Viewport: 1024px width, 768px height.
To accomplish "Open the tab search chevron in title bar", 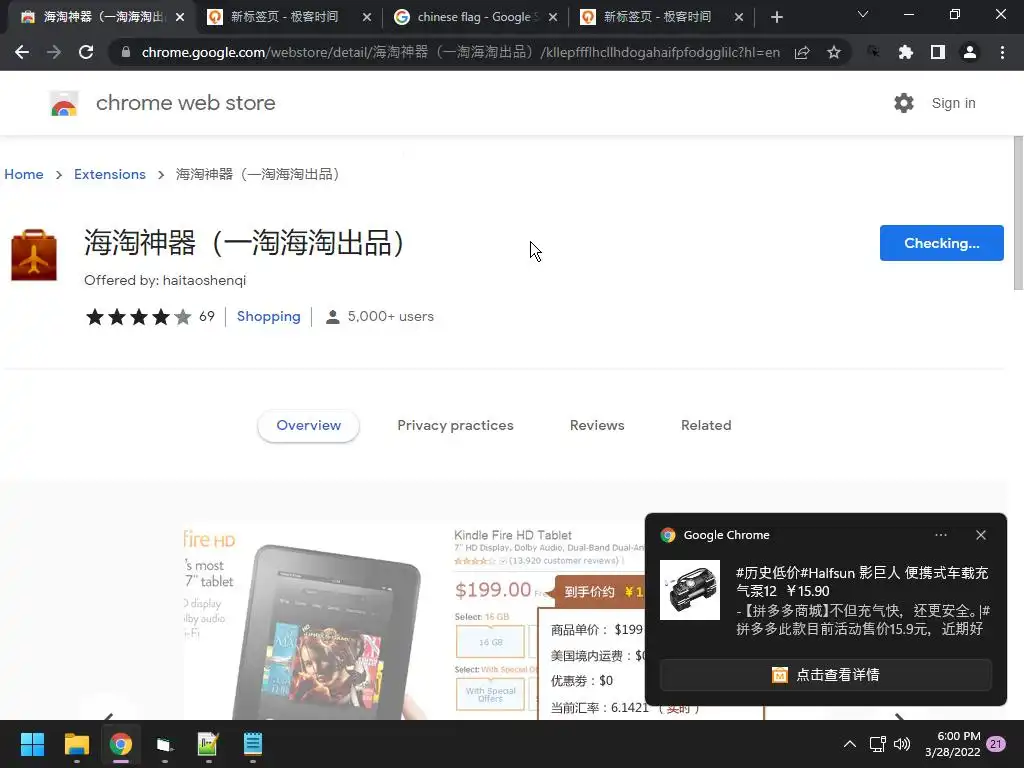I will tap(863, 14).
